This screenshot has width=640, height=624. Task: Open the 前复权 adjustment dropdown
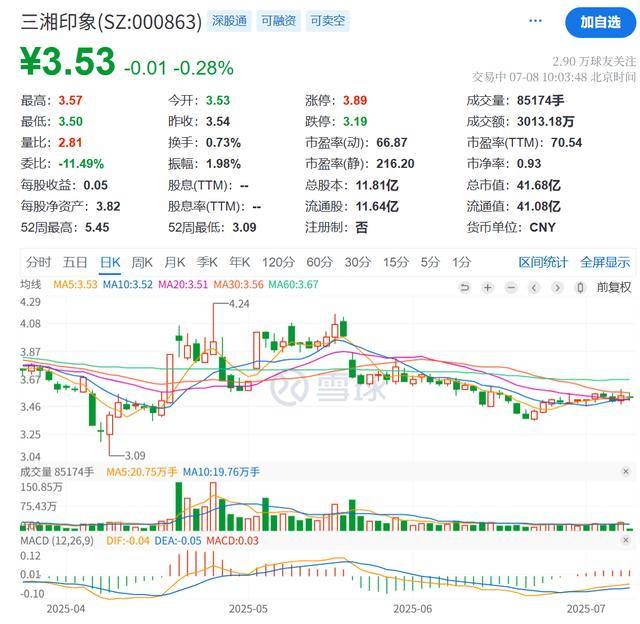(614, 288)
